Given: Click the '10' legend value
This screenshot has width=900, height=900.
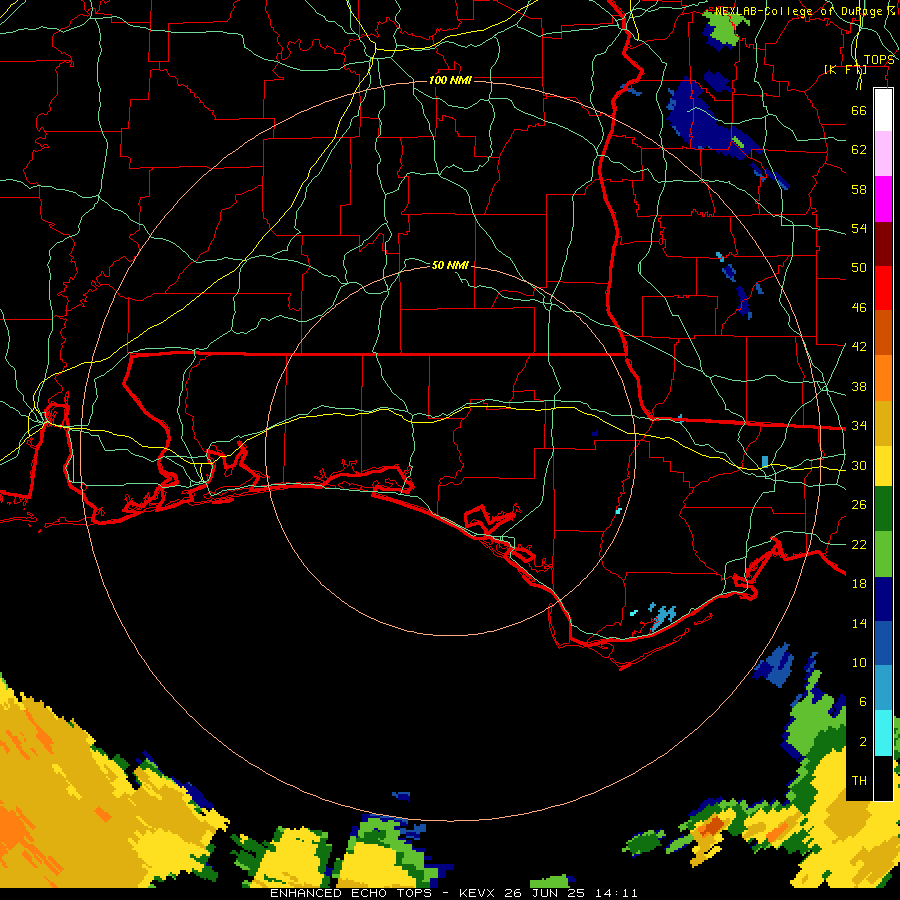Looking at the screenshot, I should pos(859,662).
